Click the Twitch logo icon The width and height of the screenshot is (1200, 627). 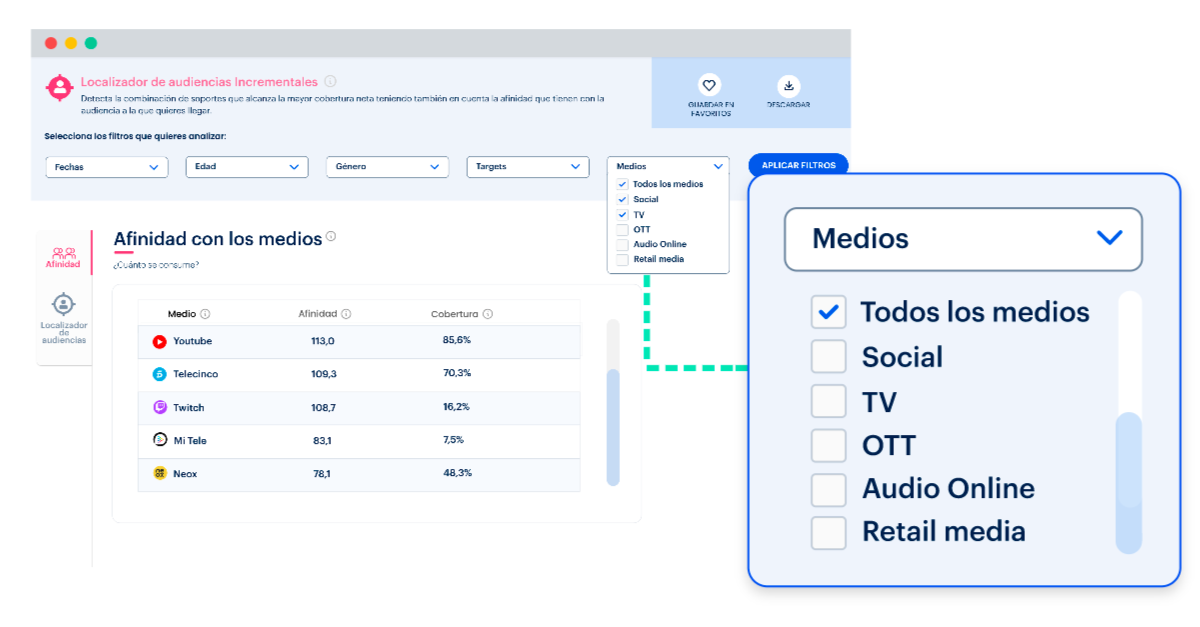159,407
